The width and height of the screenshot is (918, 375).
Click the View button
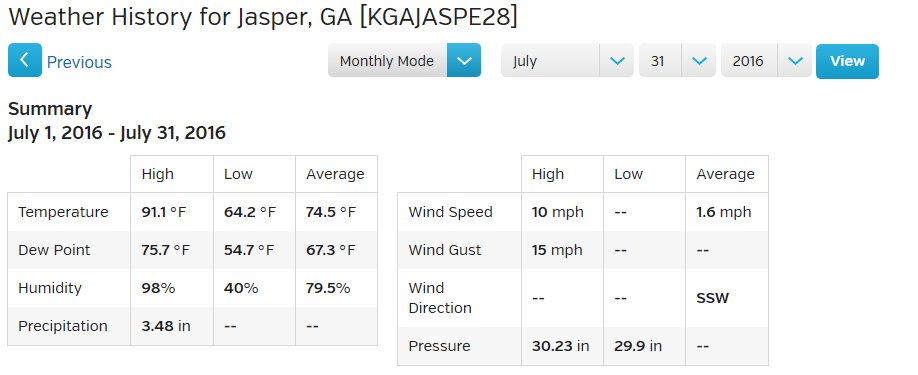pyautogui.click(x=847, y=61)
